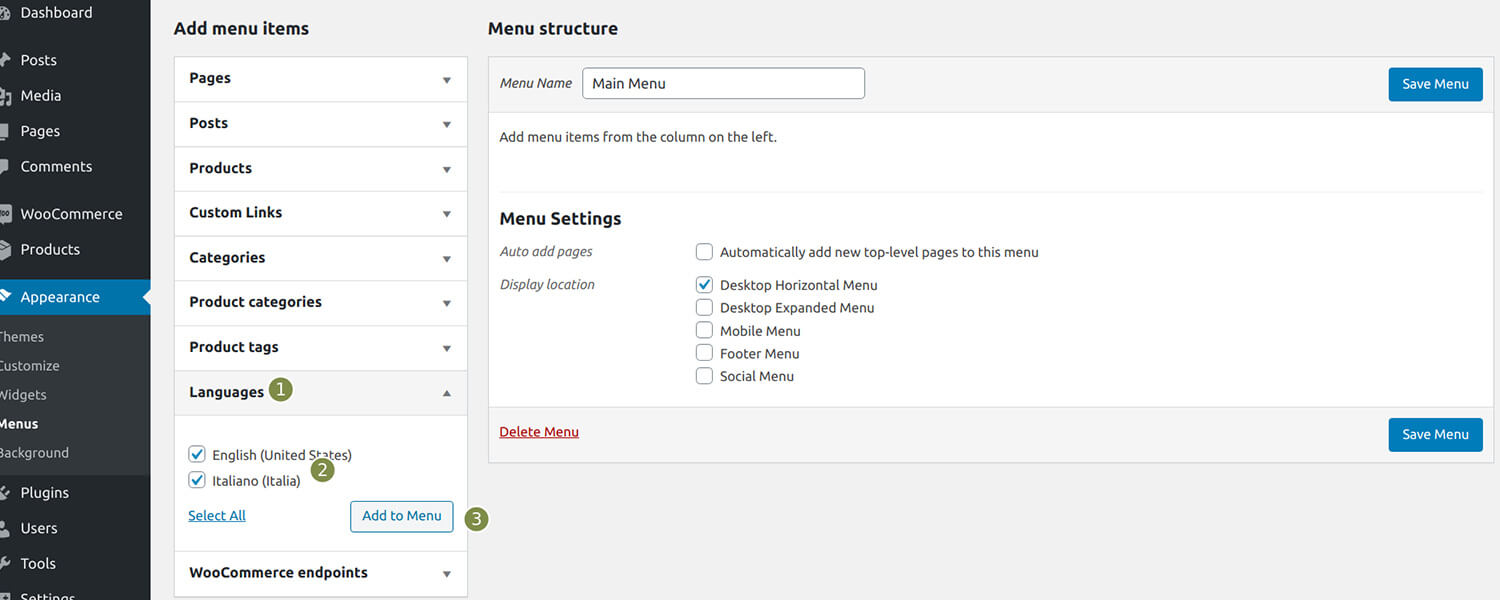1500x600 pixels.
Task: Click the Pages sidebar icon
Action: (3, 131)
